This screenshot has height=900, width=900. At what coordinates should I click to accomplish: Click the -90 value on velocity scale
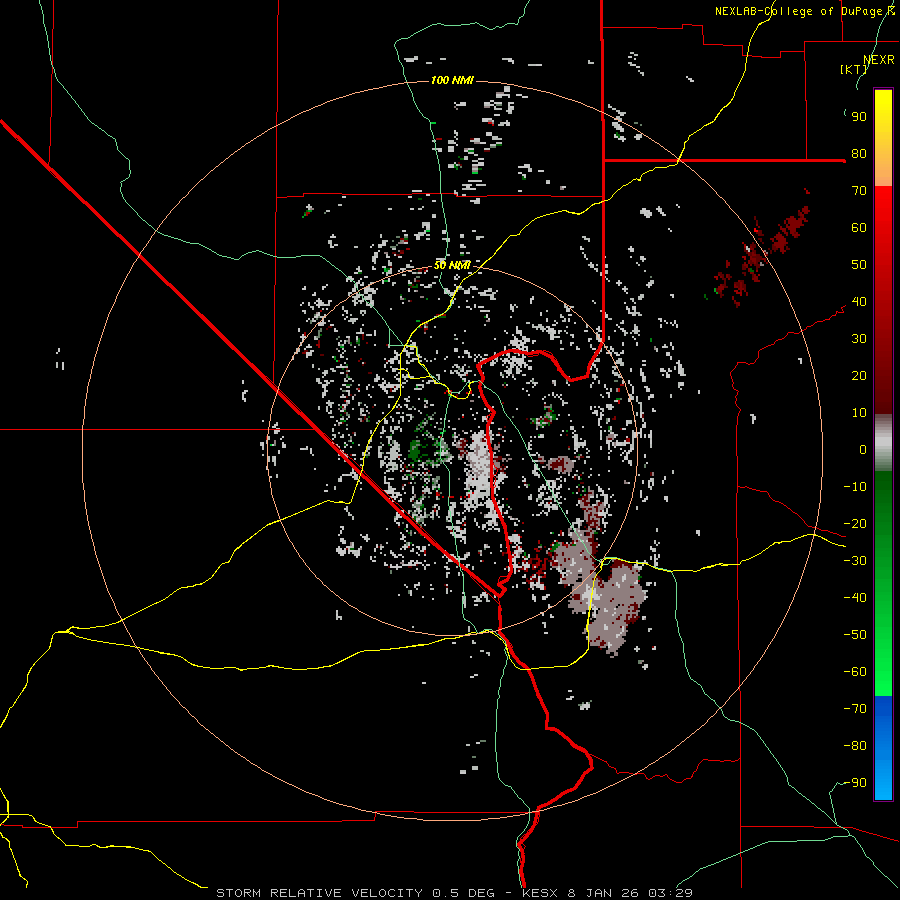855,783
